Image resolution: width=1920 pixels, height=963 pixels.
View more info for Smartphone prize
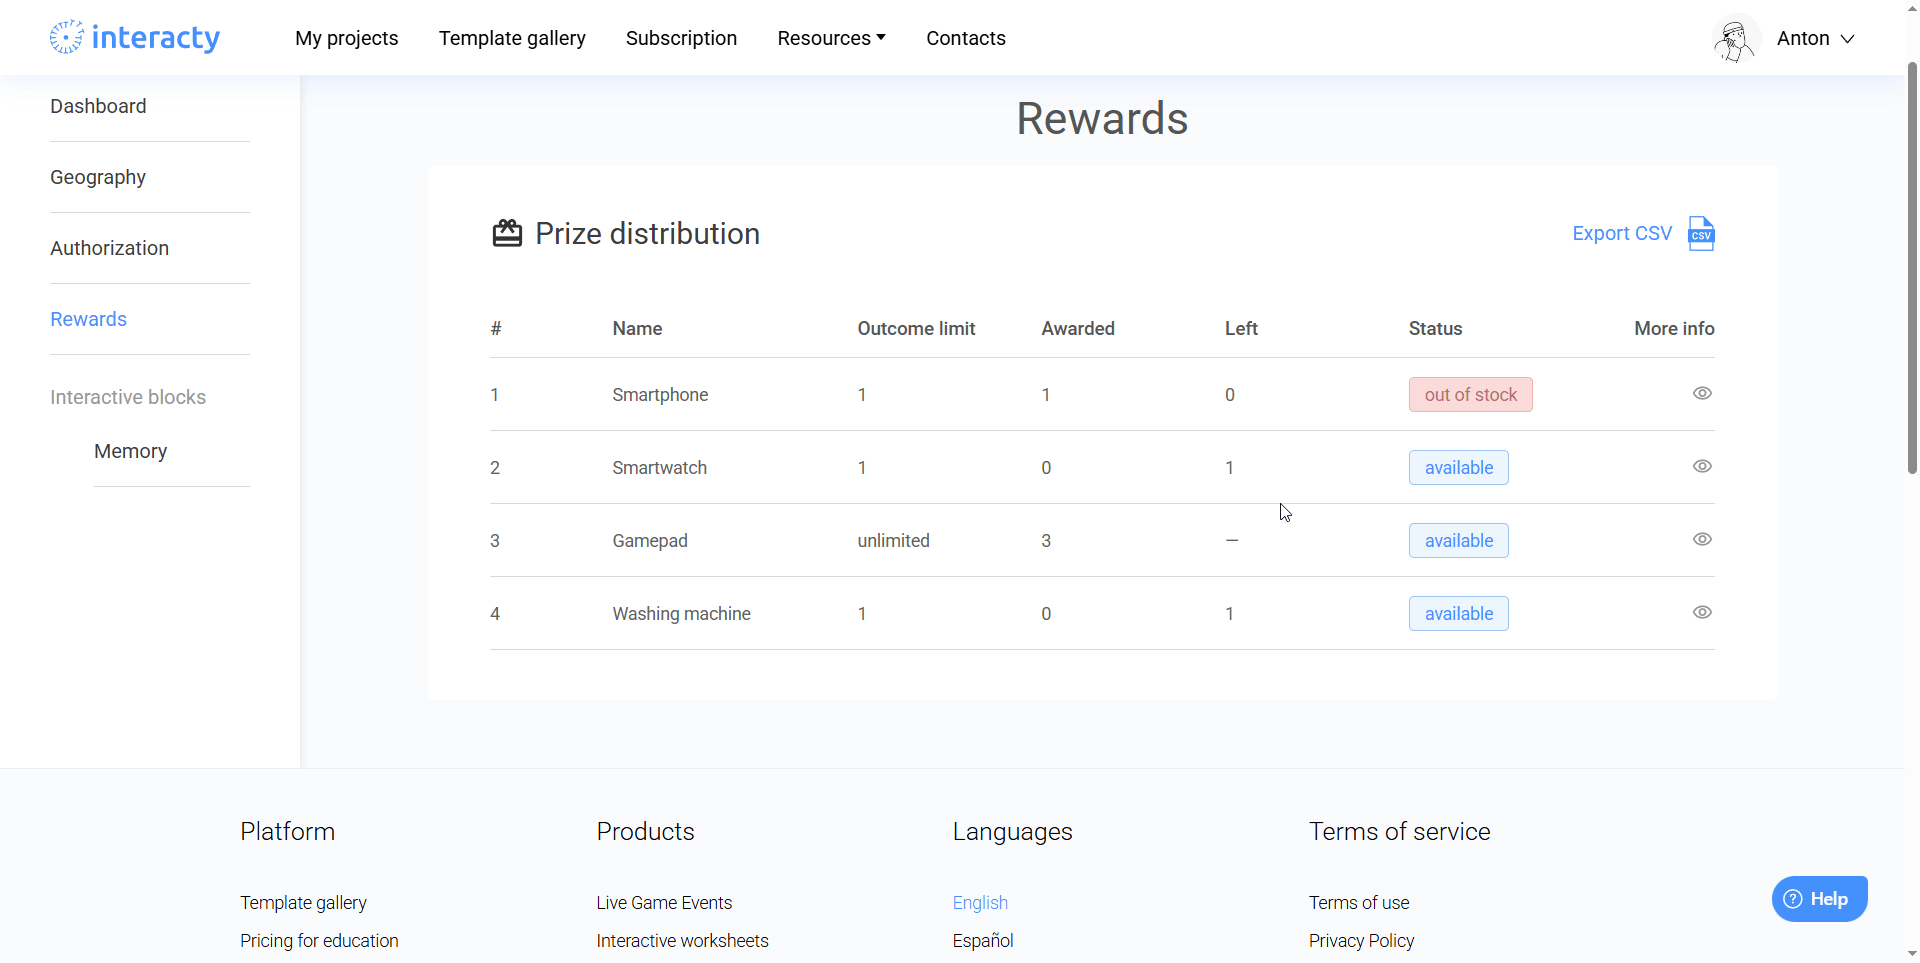click(1701, 394)
